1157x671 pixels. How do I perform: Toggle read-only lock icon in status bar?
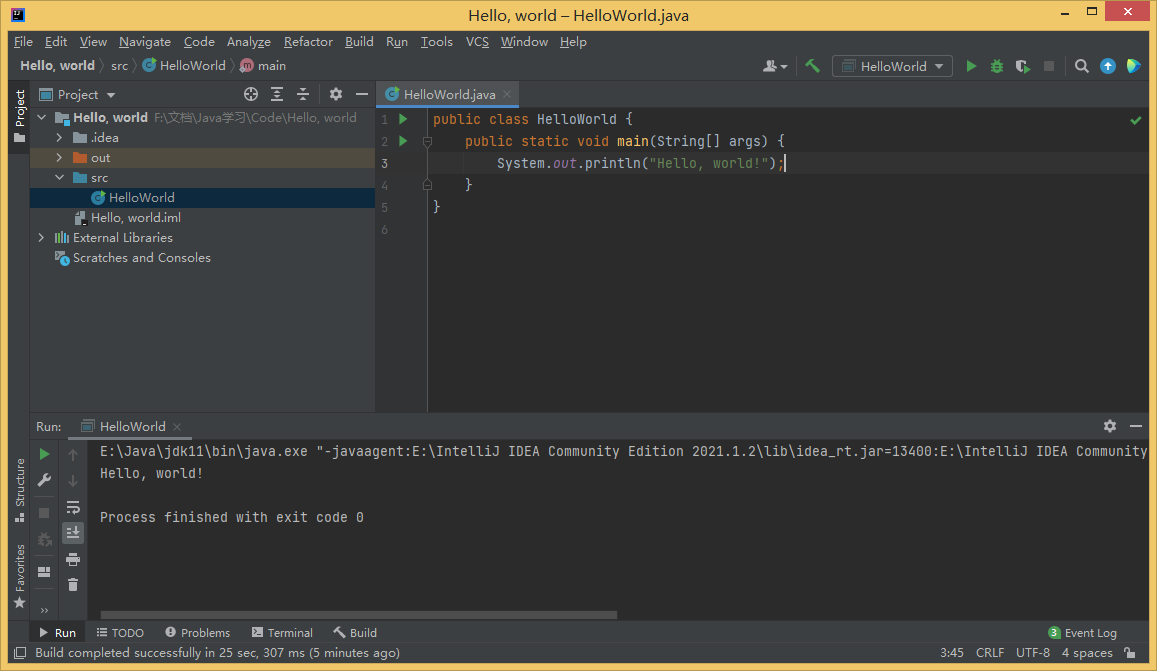[x=1130, y=653]
